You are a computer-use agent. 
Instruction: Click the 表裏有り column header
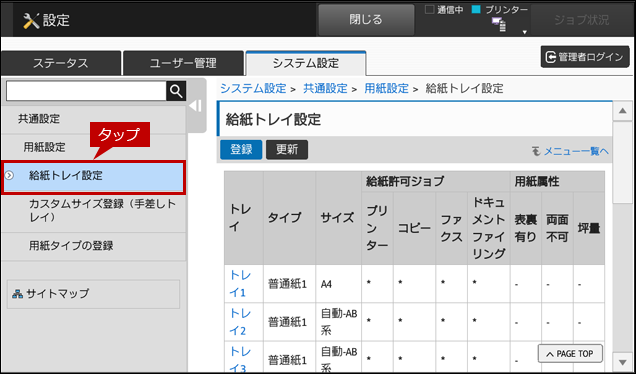point(526,228)
